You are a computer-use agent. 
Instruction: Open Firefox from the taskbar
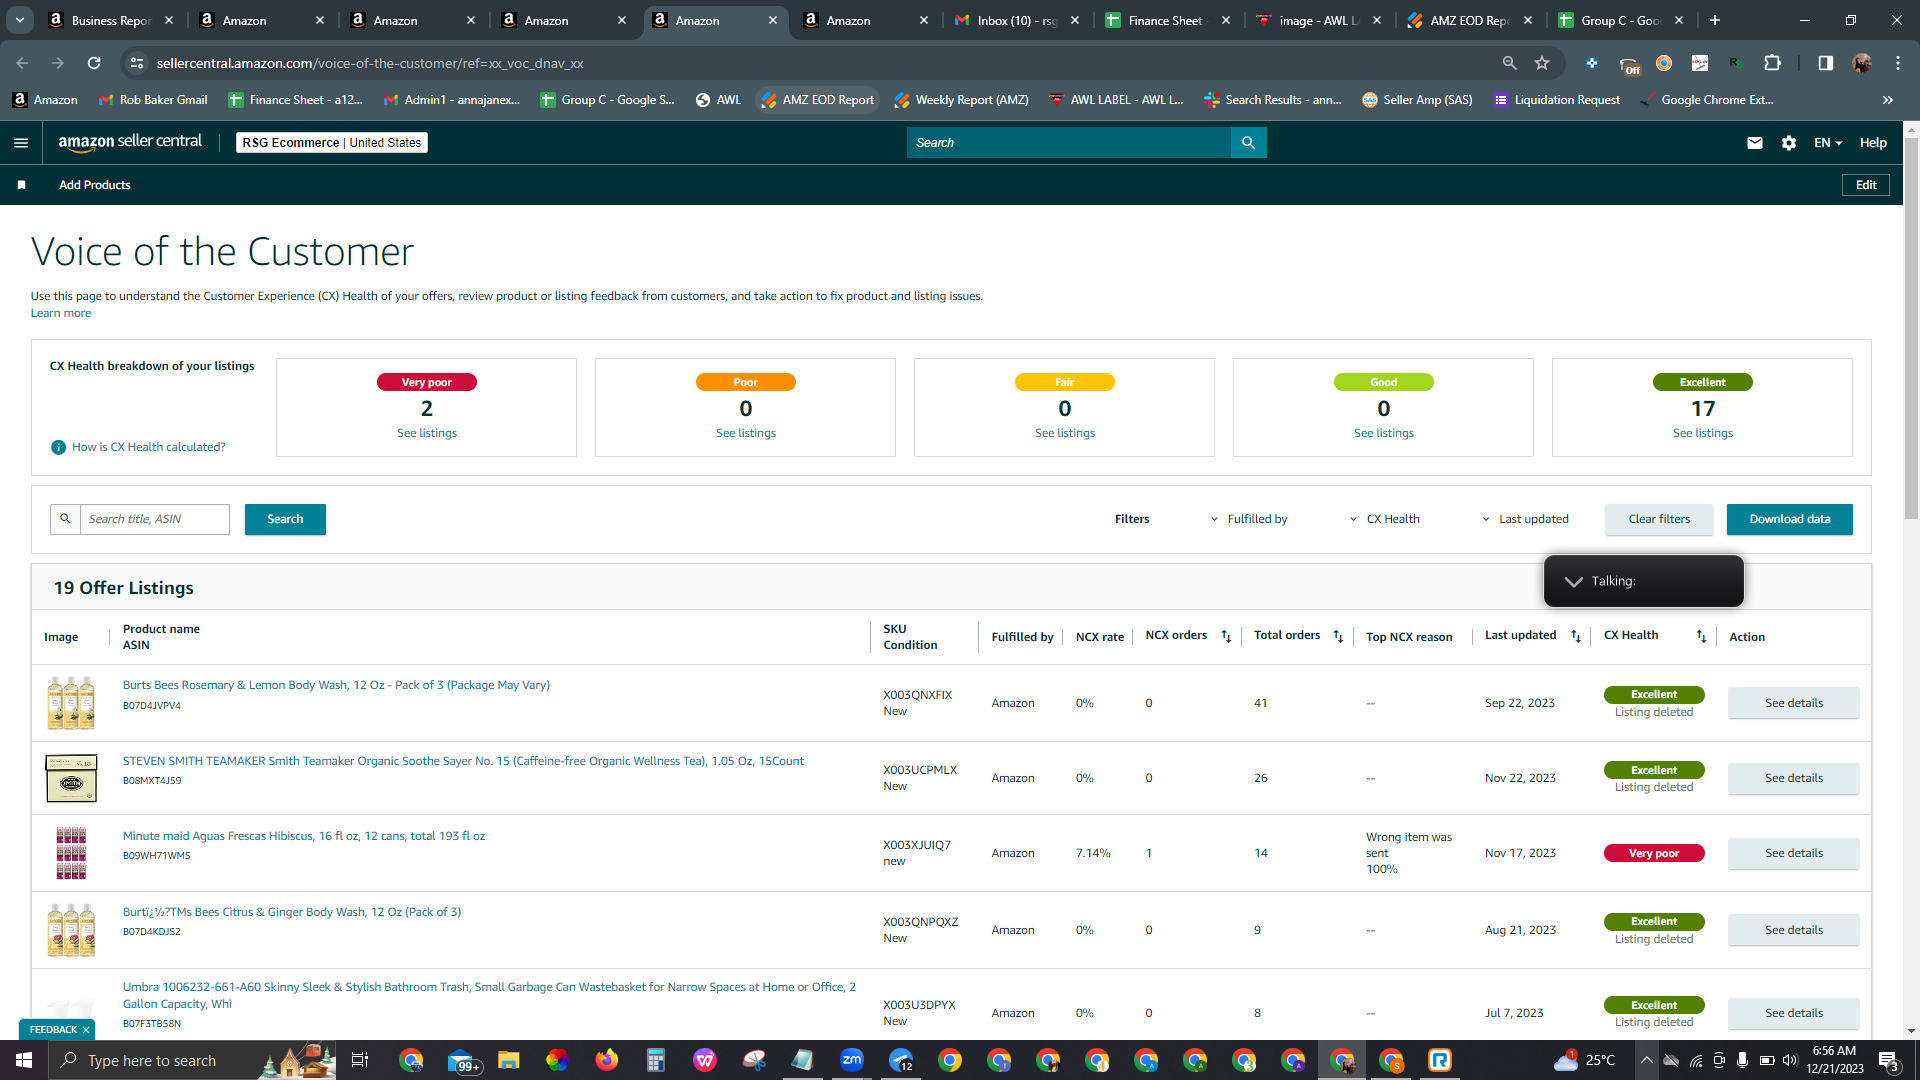tap(607, 1060)
